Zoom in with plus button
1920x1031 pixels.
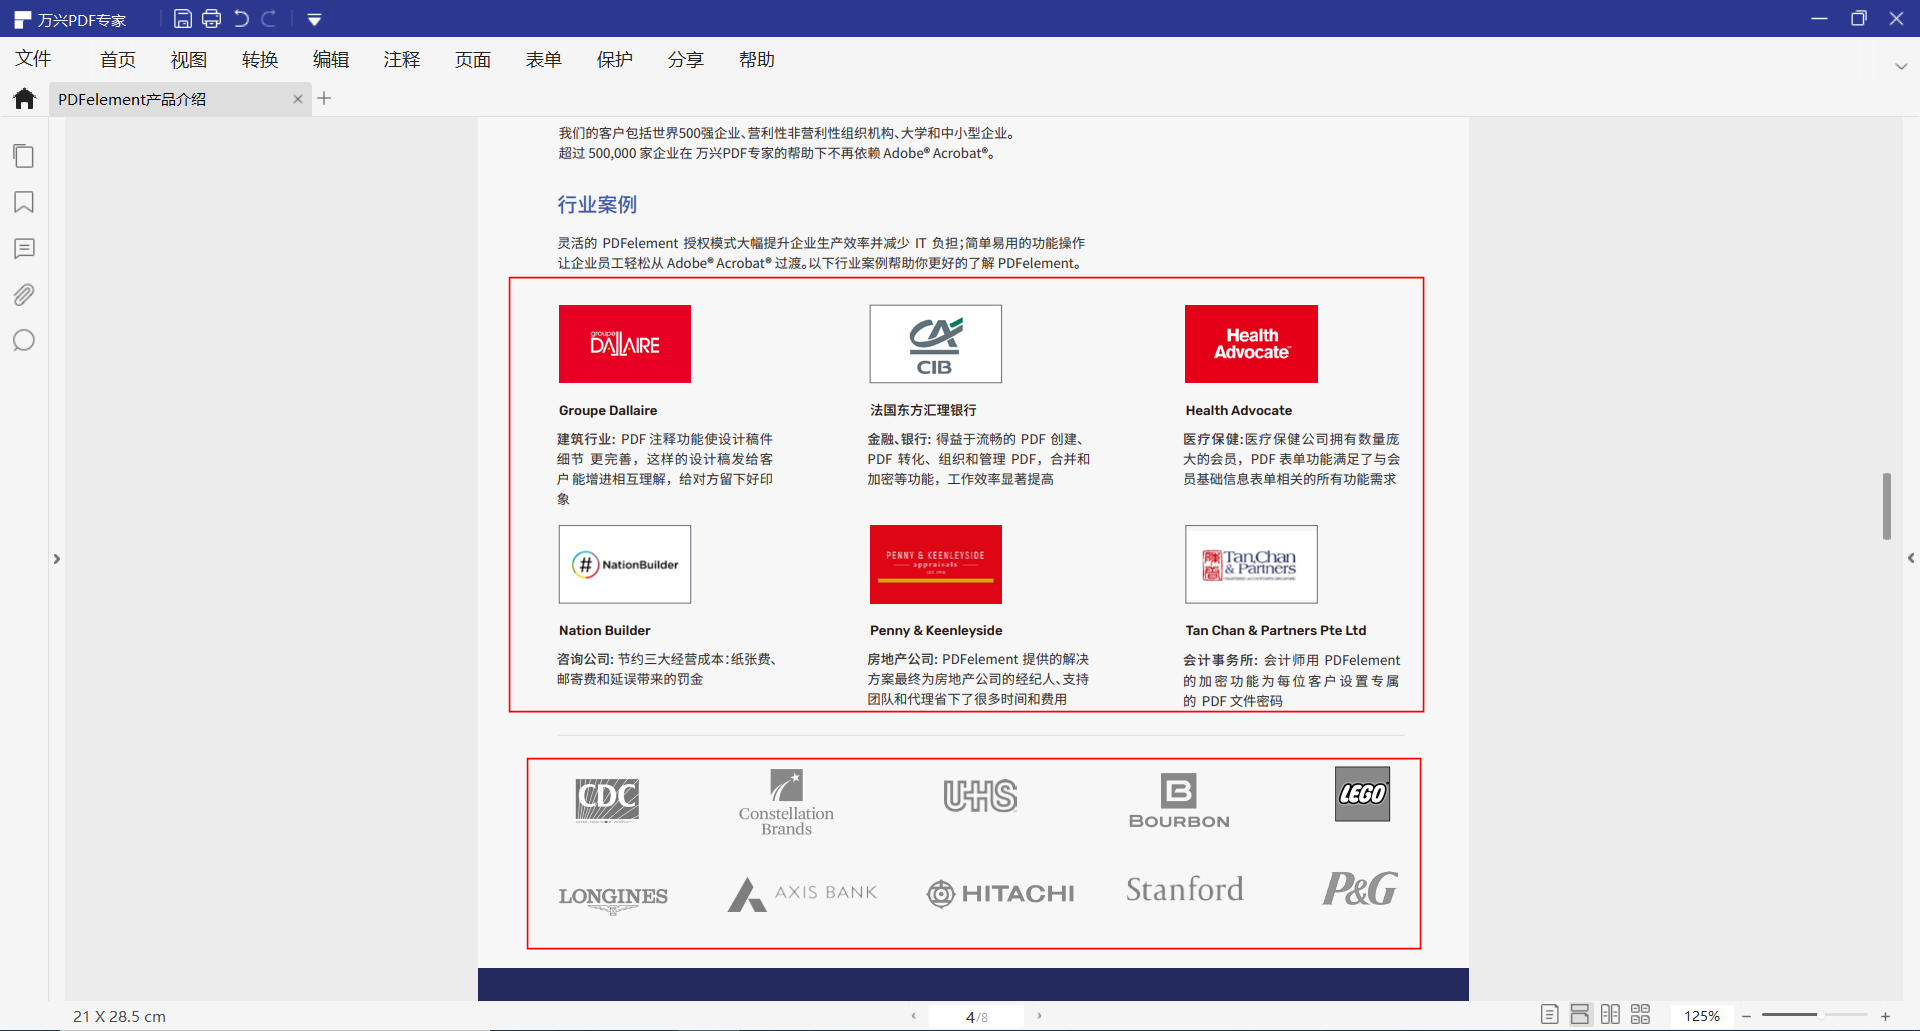coord(1885,1016)
